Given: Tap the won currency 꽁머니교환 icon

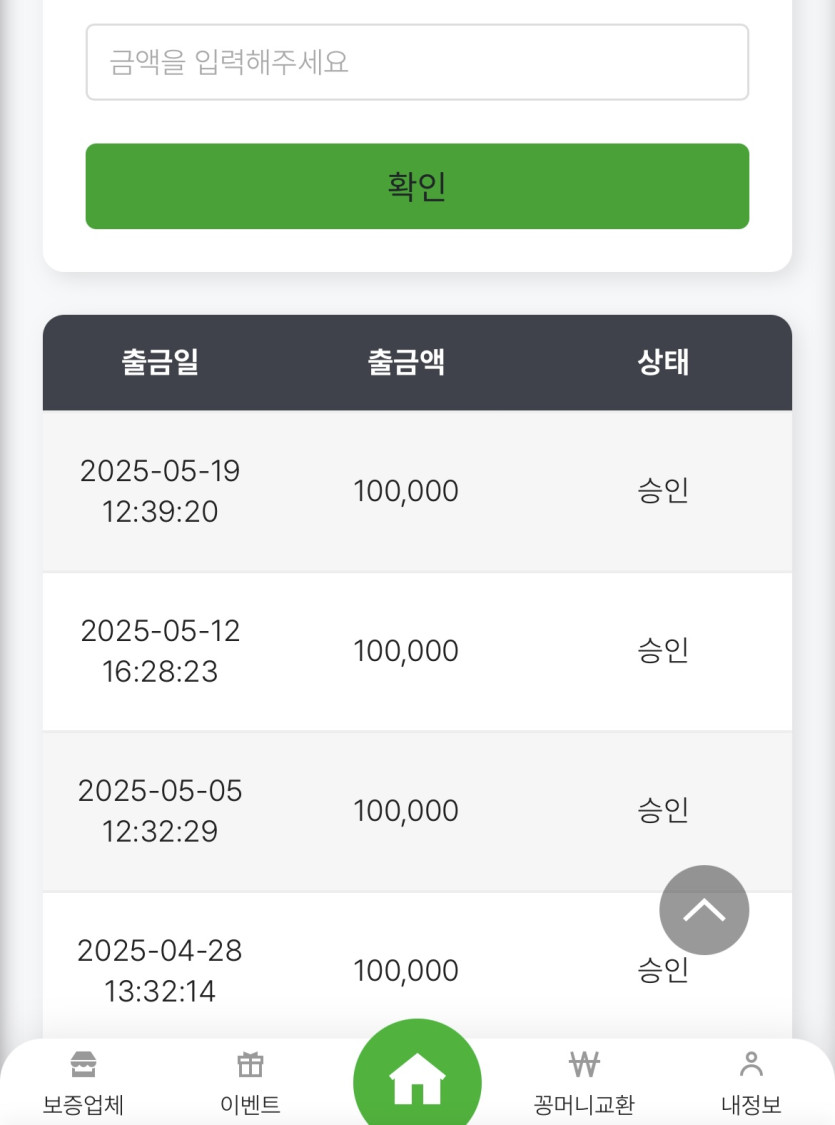Looking at the screenshot, I should pos(584,1064).
